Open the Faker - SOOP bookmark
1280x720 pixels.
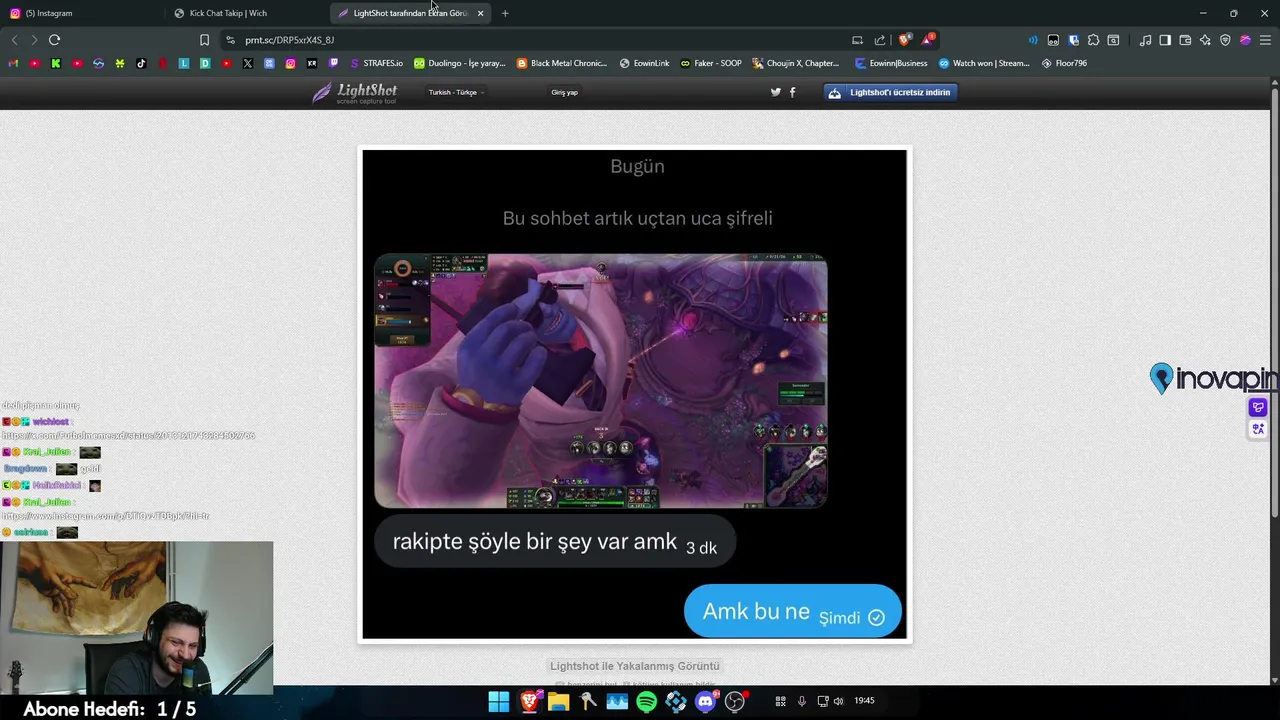[x=711, y=63]
